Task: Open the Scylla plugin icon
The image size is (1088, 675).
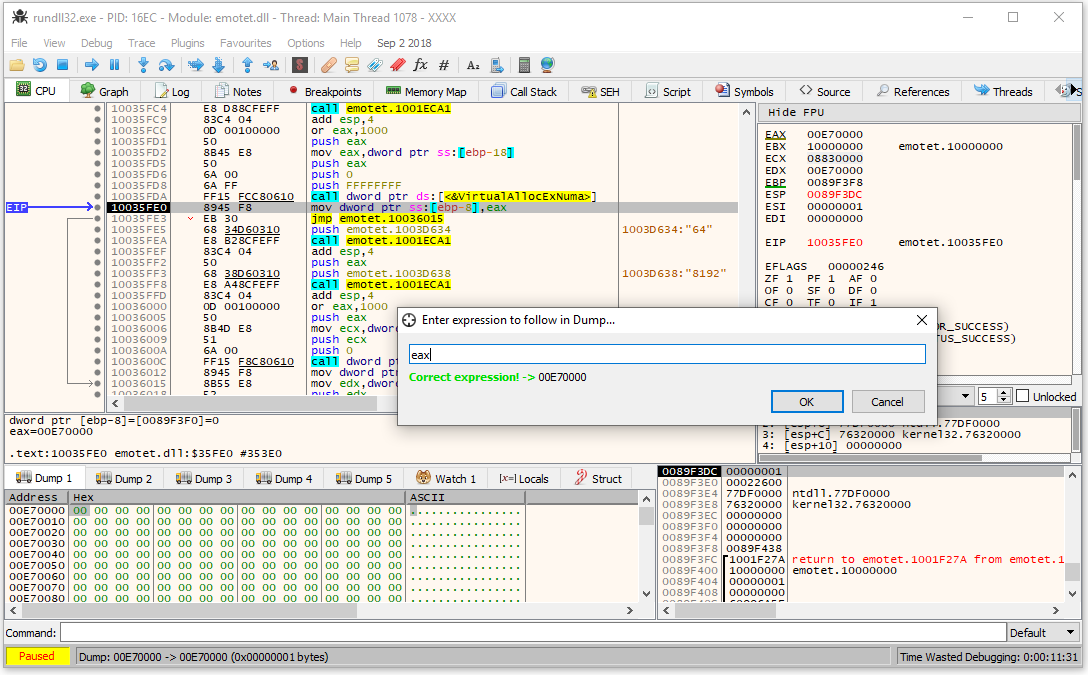Action: [x=299, y=65]
